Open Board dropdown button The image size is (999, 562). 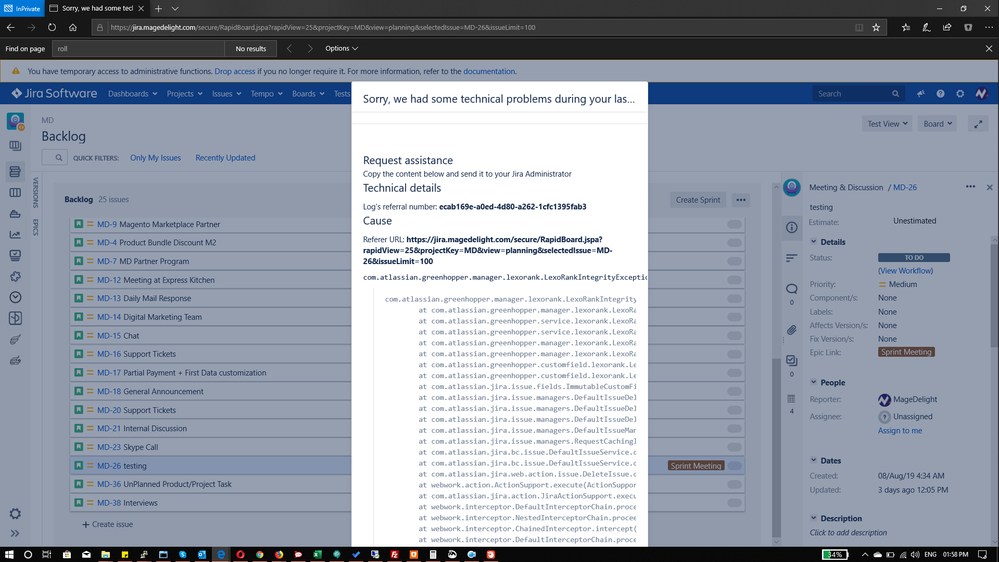[x=937, y=124]
